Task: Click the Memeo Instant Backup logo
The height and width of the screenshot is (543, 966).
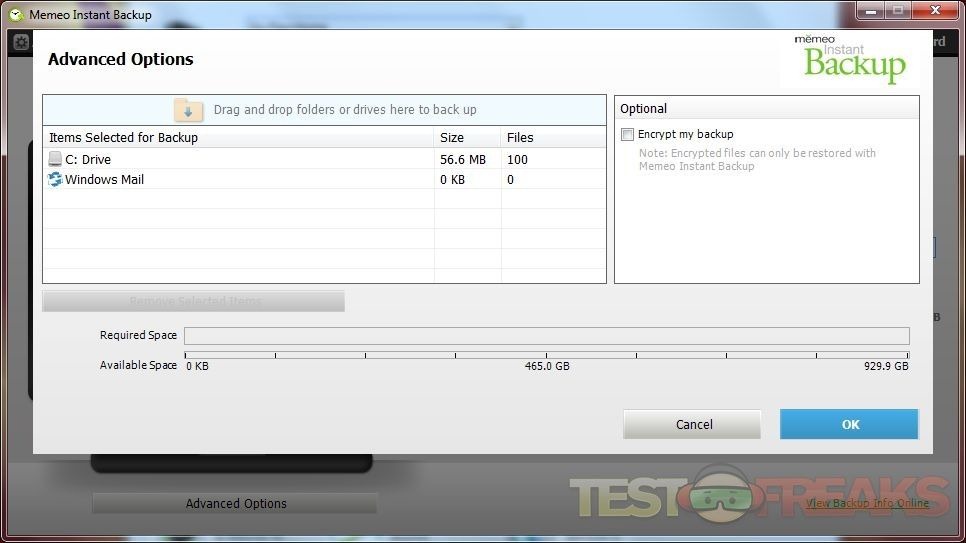Action: click(x=854, y=59)
